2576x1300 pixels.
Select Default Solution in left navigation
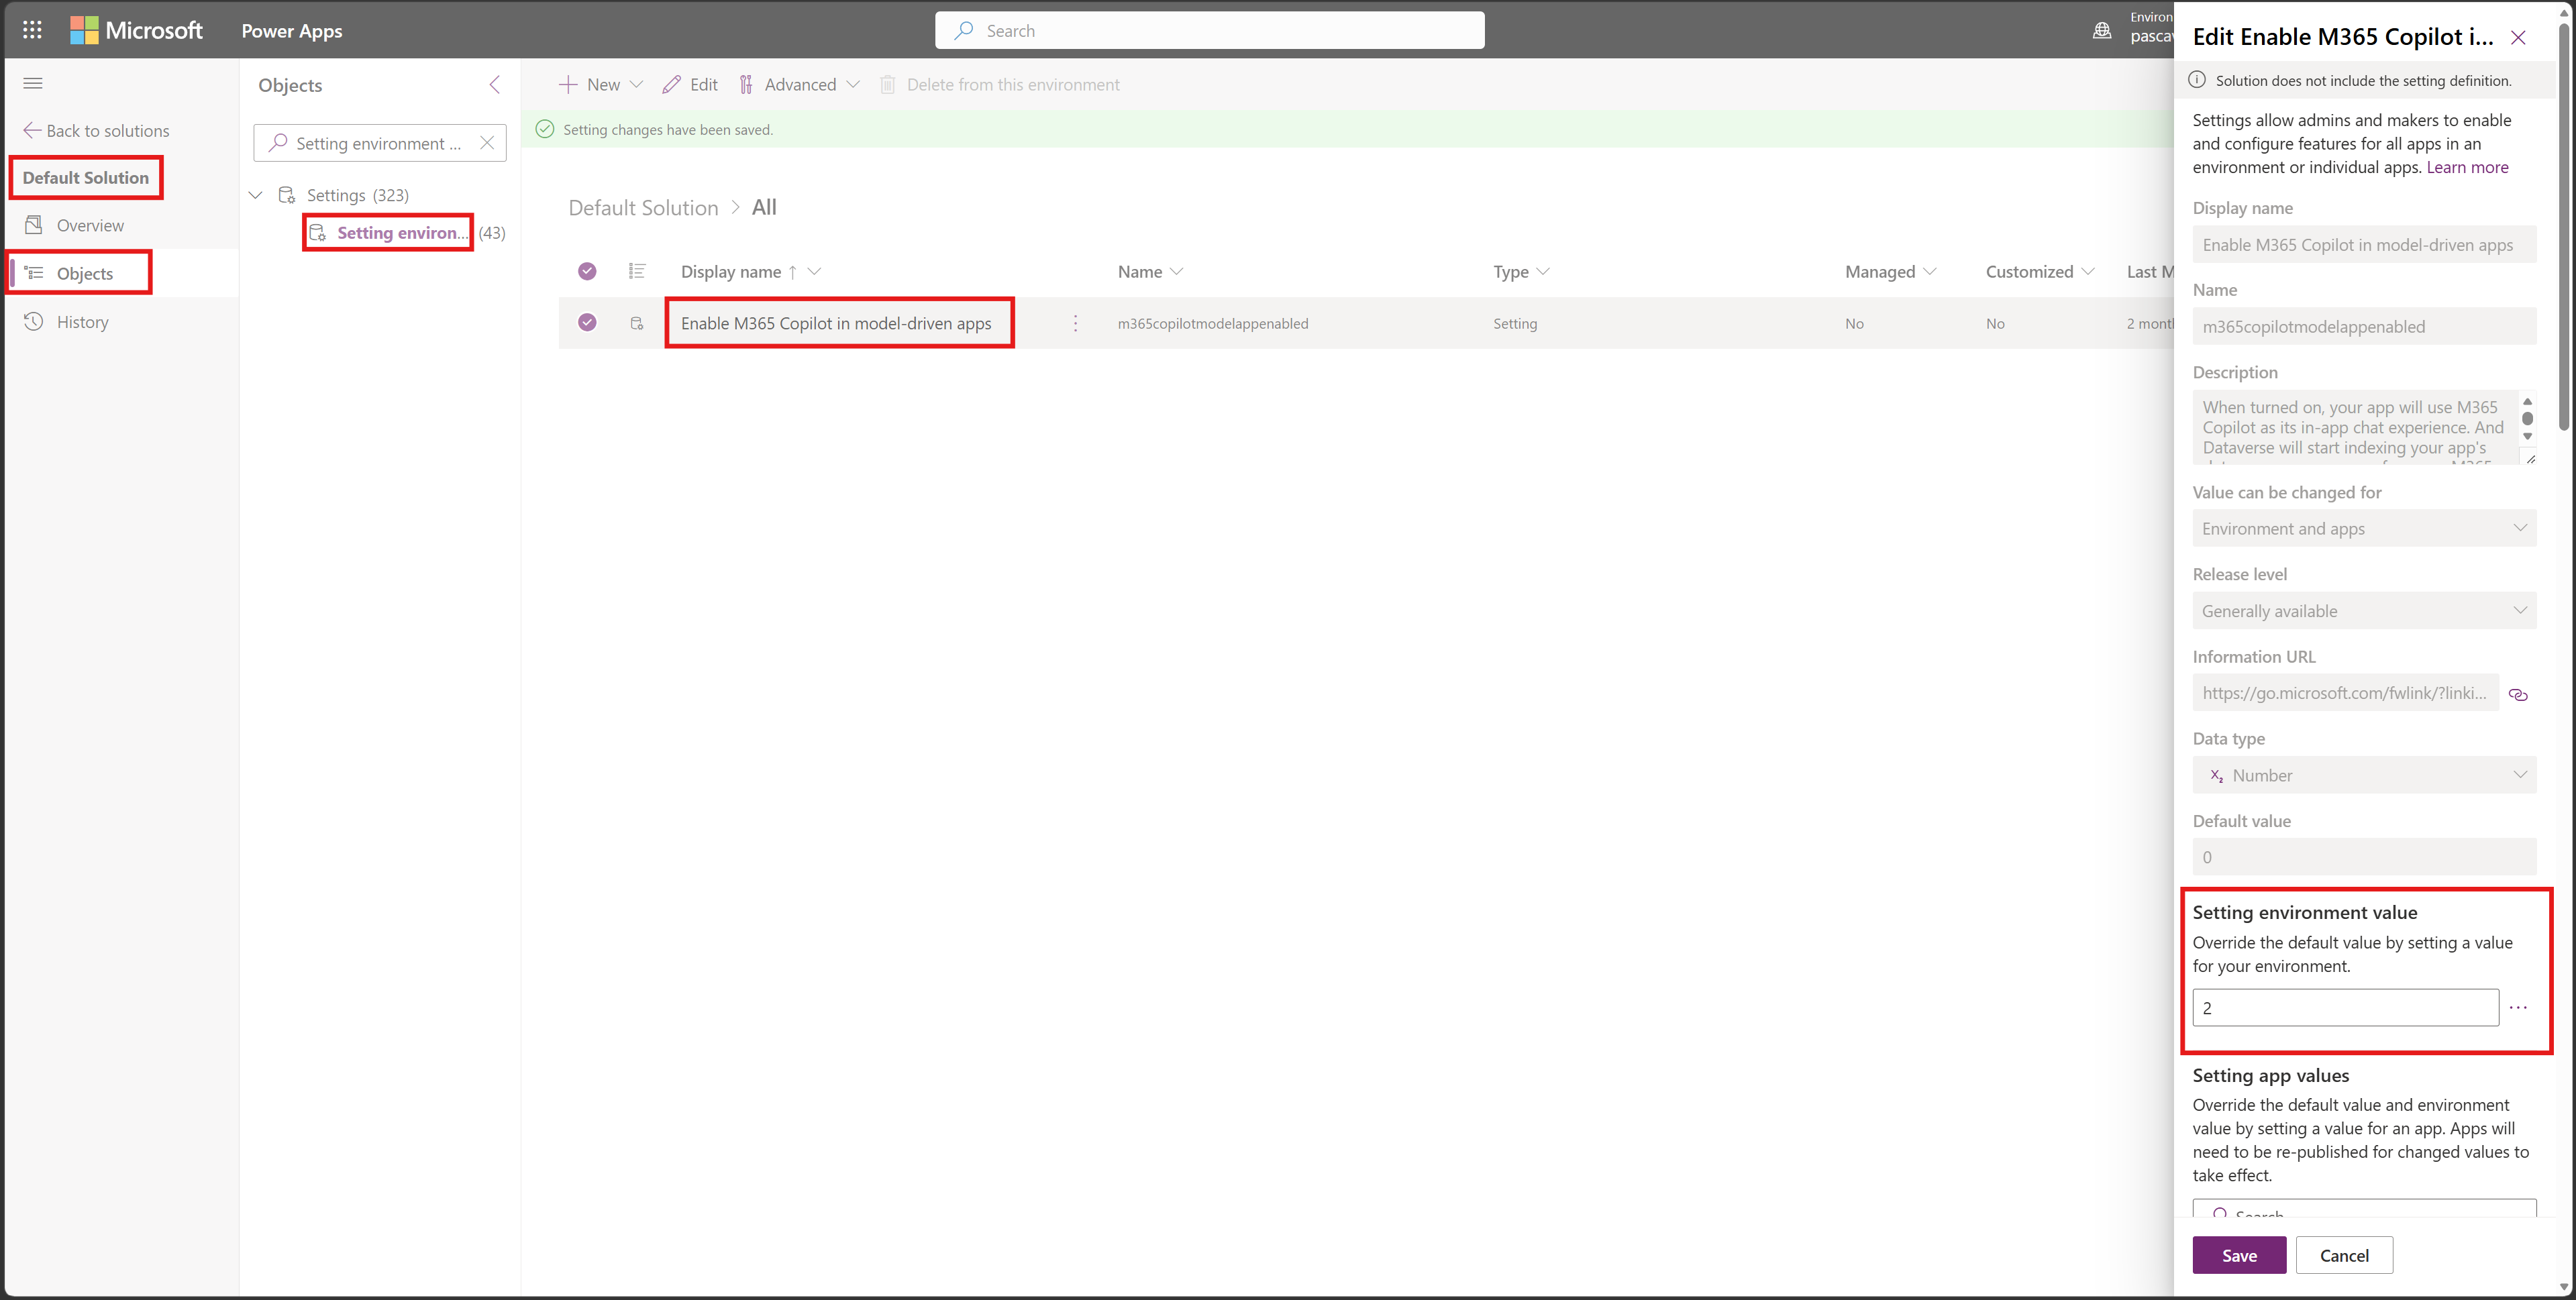tap(86, 177)
